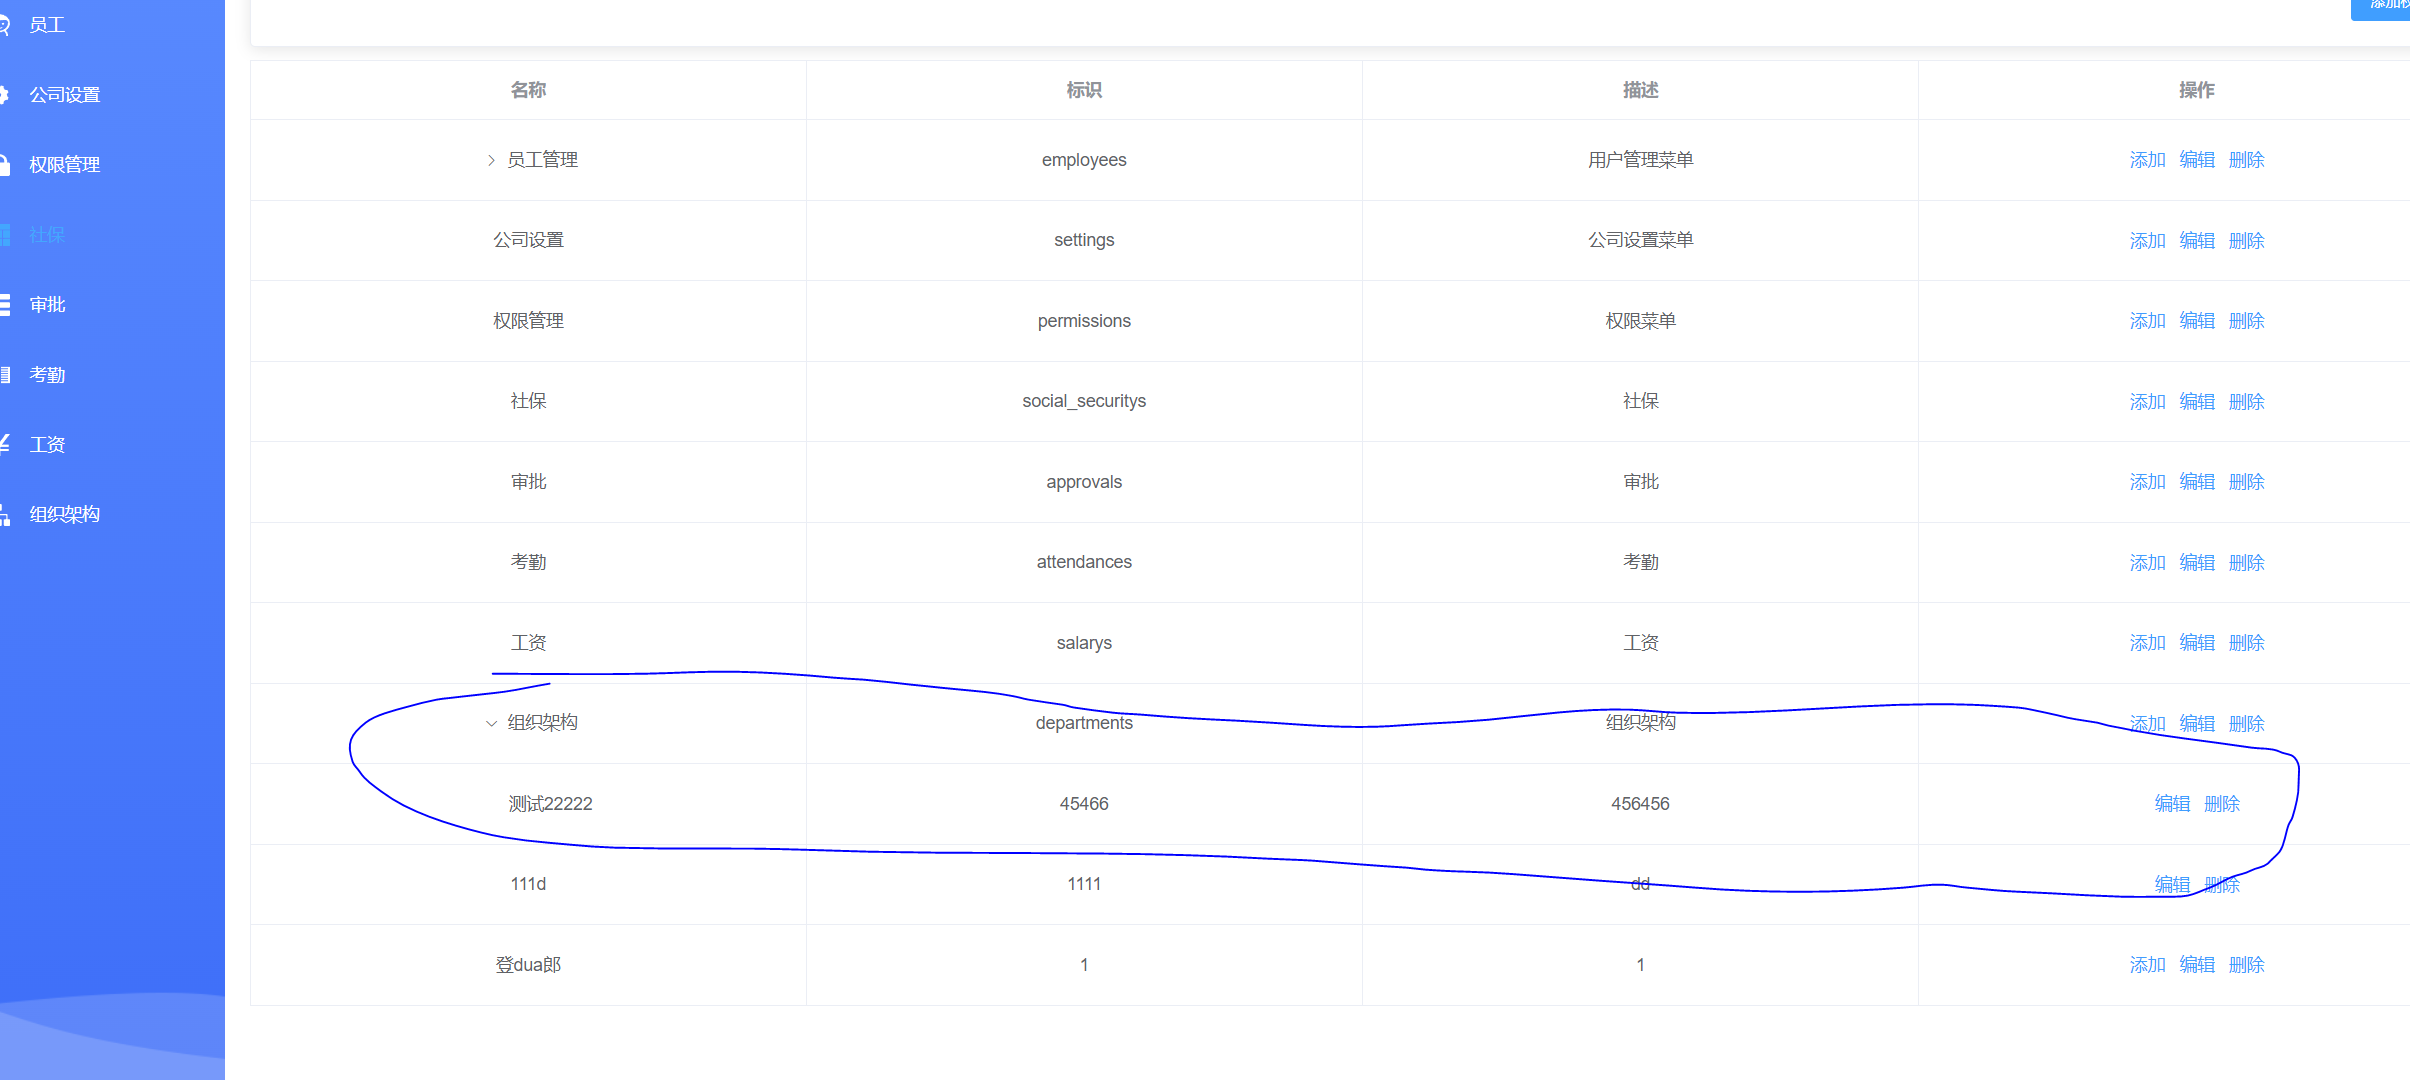Click the 工资 salary icon in sidebar
The height and width of the screenshot is (1080, 2410).
click(8, 444)
